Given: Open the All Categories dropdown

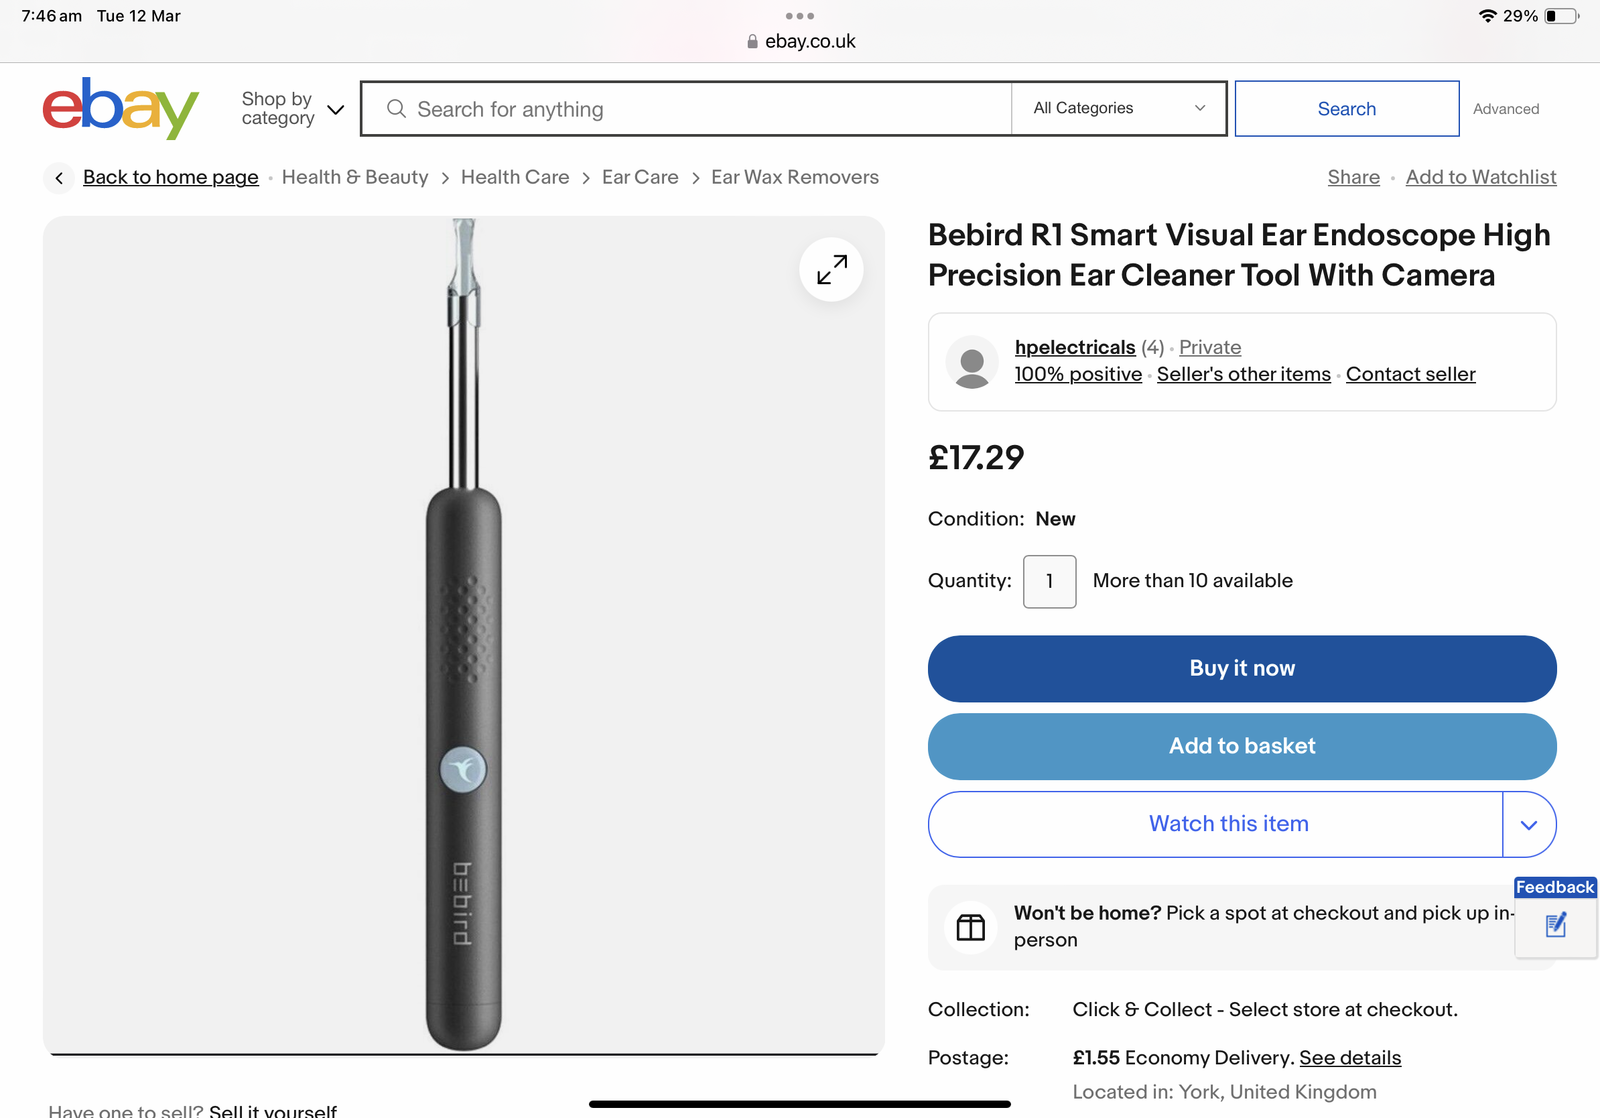Looking at the screenshot, I should (1118, 108).
